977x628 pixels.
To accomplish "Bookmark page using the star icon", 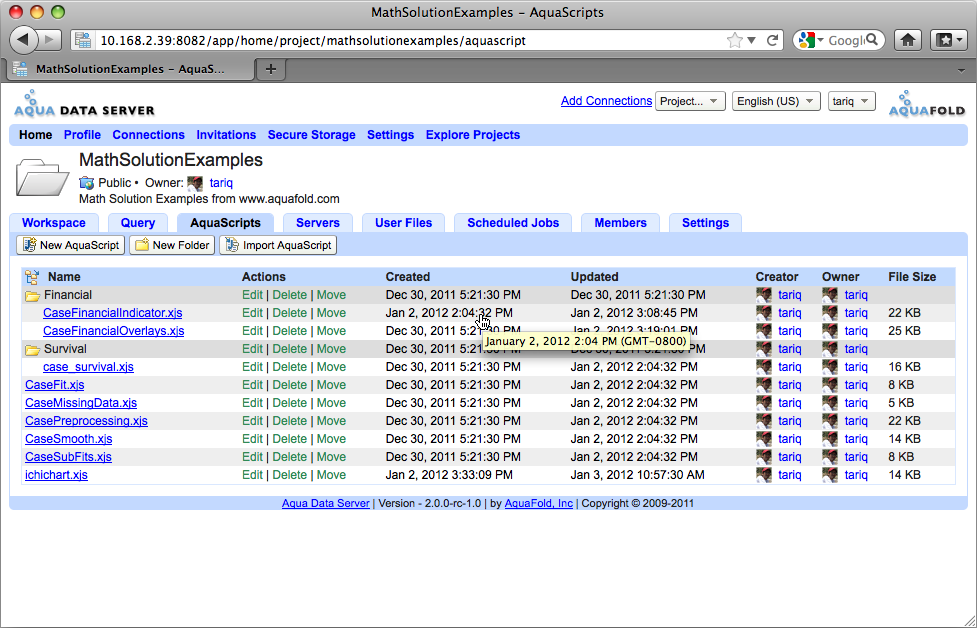I will tap(735, 40).
